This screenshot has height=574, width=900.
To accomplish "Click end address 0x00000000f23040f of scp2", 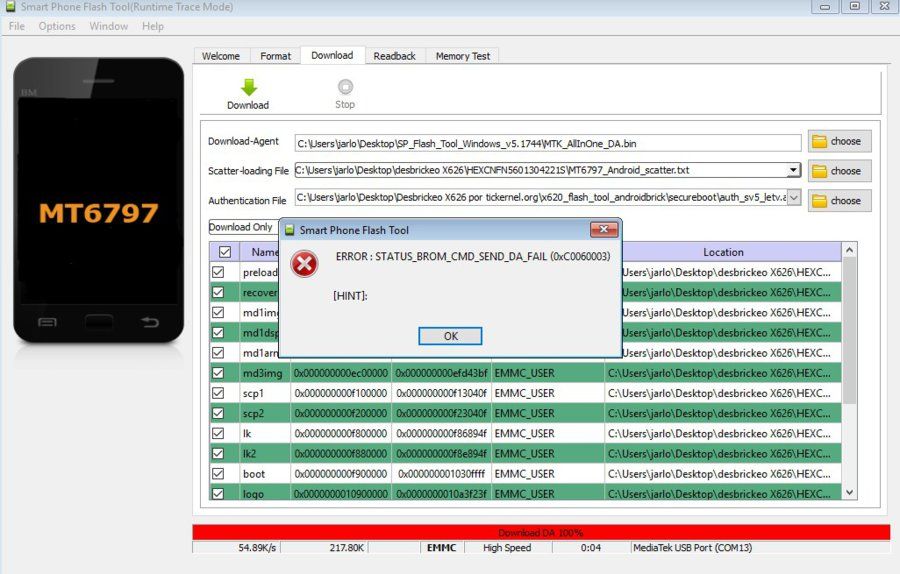I will coord(441,413).
